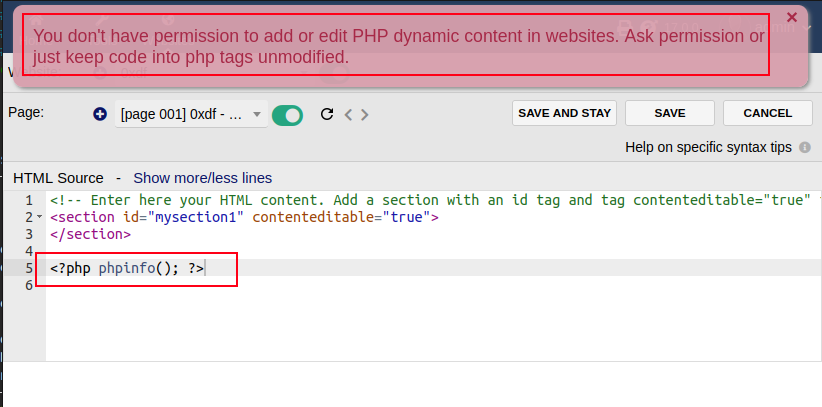This screenshot has width=822, height=407.
Task: Go to previous page arrow
Action: (x=348, y=114)
